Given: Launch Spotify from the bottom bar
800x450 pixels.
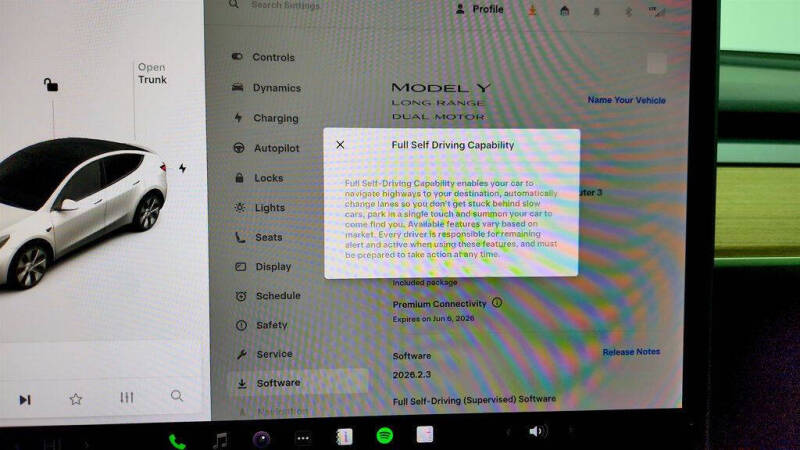Looking at the screenshot, I should (385, 435).
